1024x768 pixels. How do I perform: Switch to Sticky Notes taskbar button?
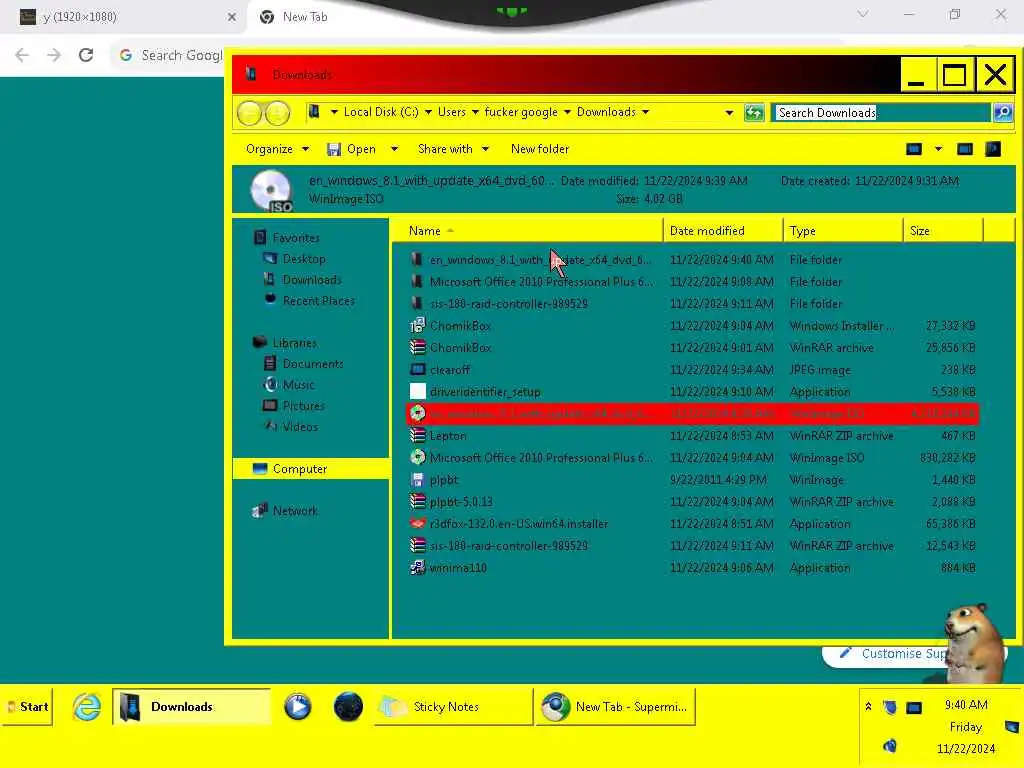454,707
